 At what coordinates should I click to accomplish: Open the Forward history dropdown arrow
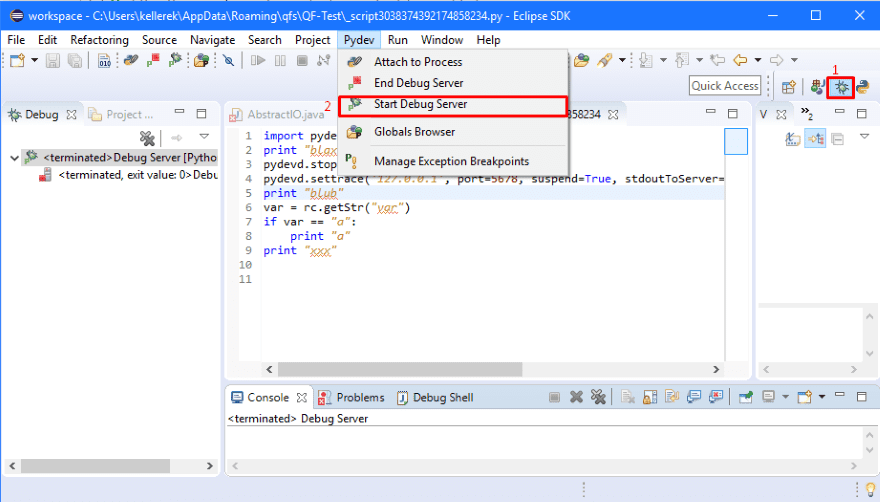click(x=794, y=60)
